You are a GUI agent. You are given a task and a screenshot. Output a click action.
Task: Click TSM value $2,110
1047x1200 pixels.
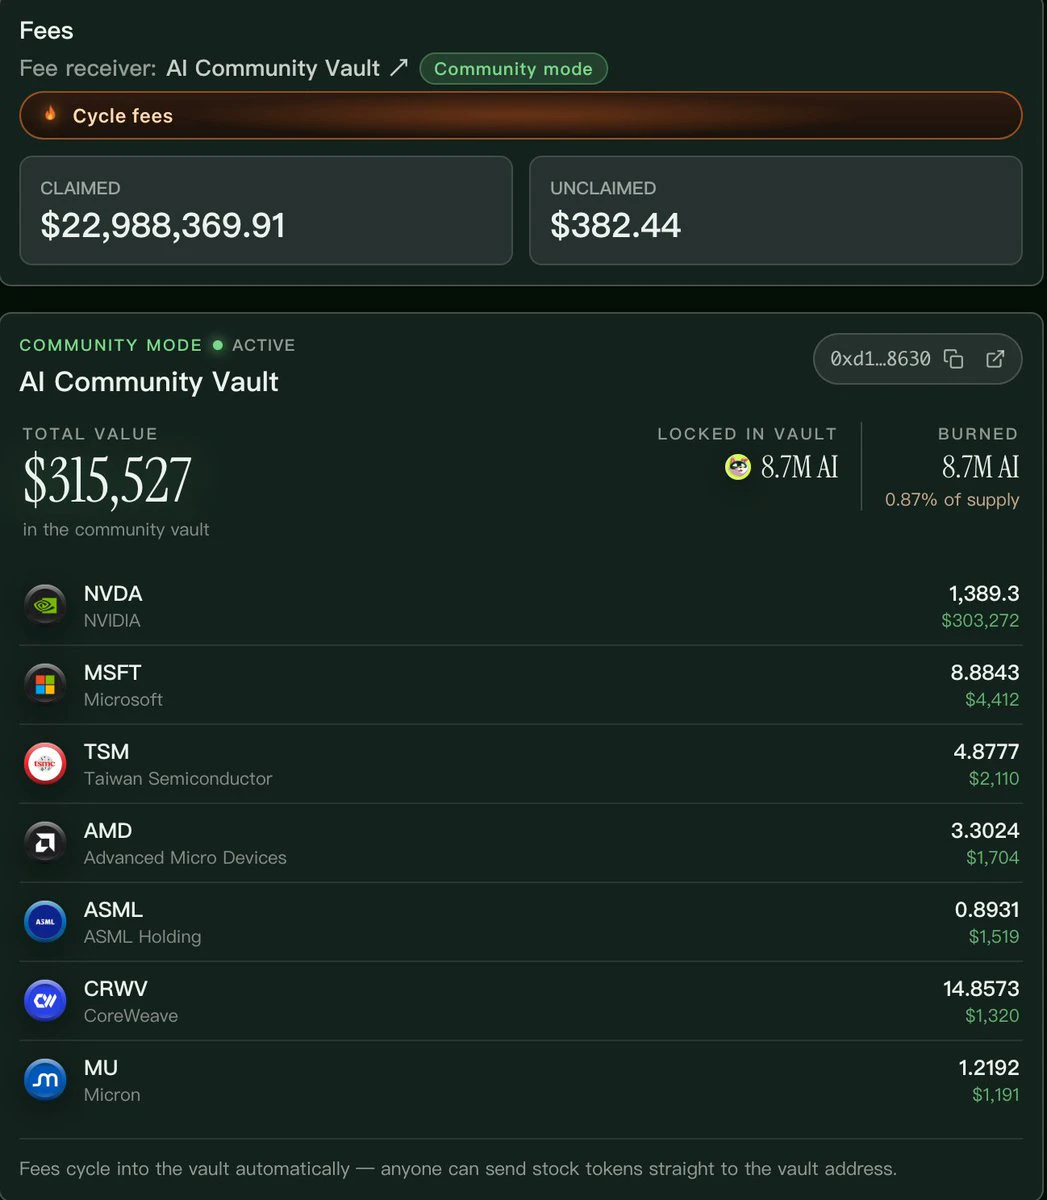[994, 779]
